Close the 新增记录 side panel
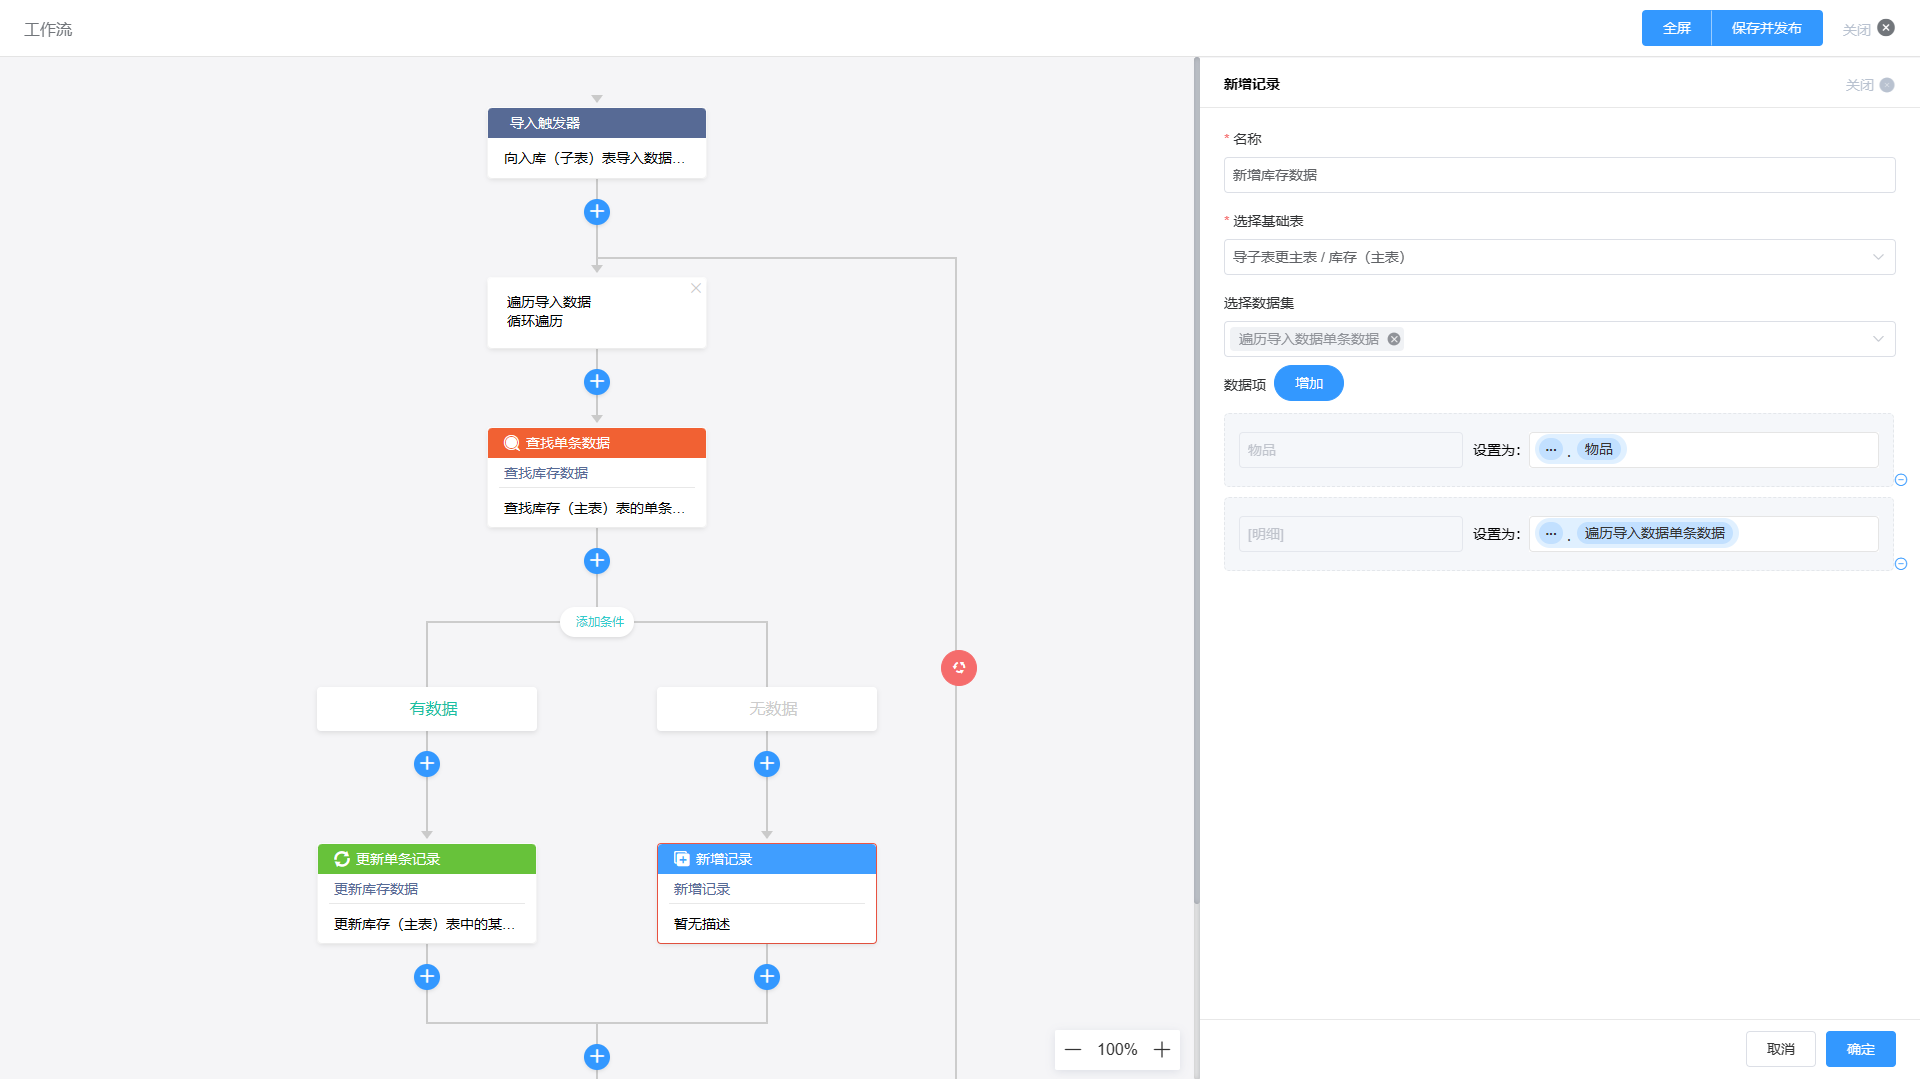 [1870, 85]
